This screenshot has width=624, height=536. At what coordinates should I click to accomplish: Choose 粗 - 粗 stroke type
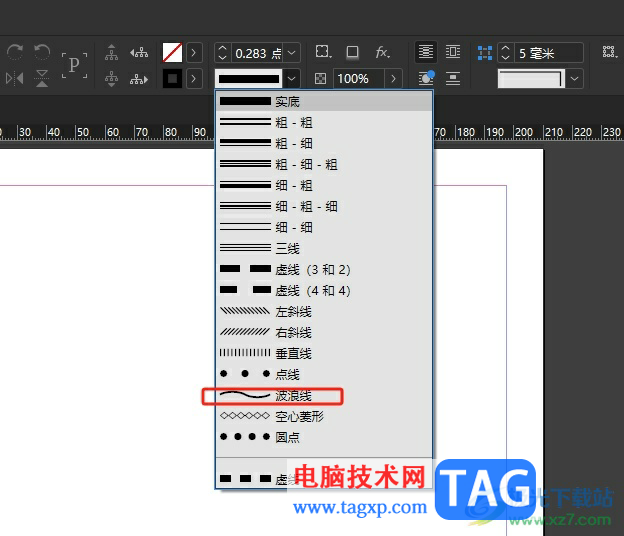(324, 122)
